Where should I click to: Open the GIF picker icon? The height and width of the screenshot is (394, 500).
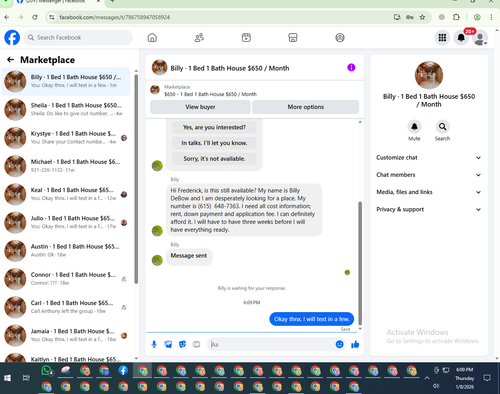(x=196, y=344)
